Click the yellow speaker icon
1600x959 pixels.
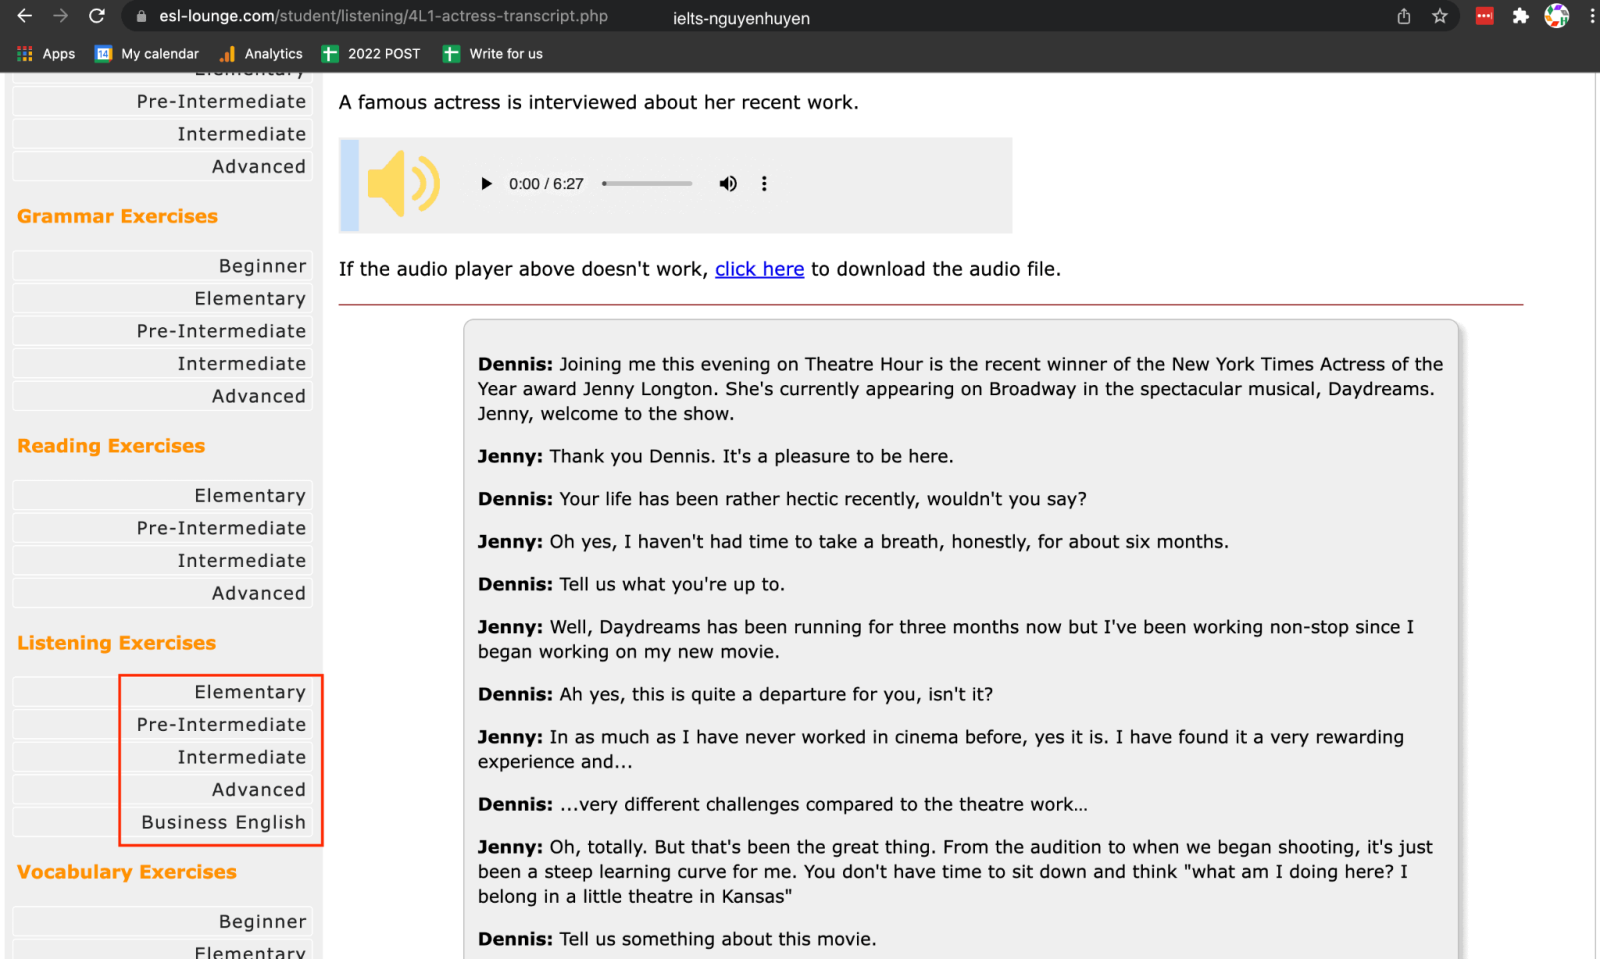[403, 184]
